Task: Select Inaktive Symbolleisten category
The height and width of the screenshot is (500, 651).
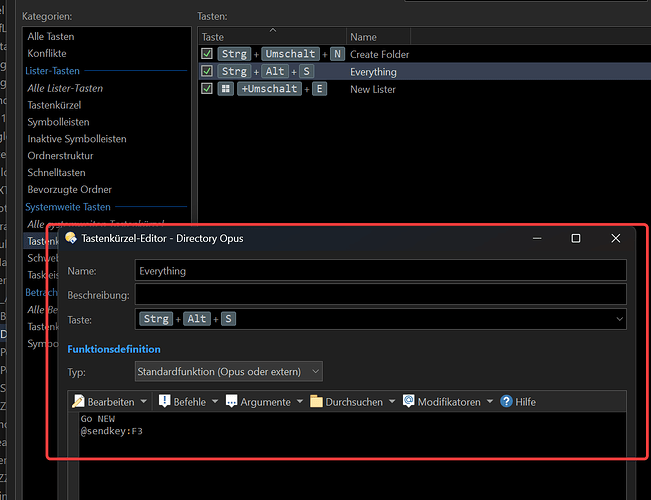Action: (77, 139)
